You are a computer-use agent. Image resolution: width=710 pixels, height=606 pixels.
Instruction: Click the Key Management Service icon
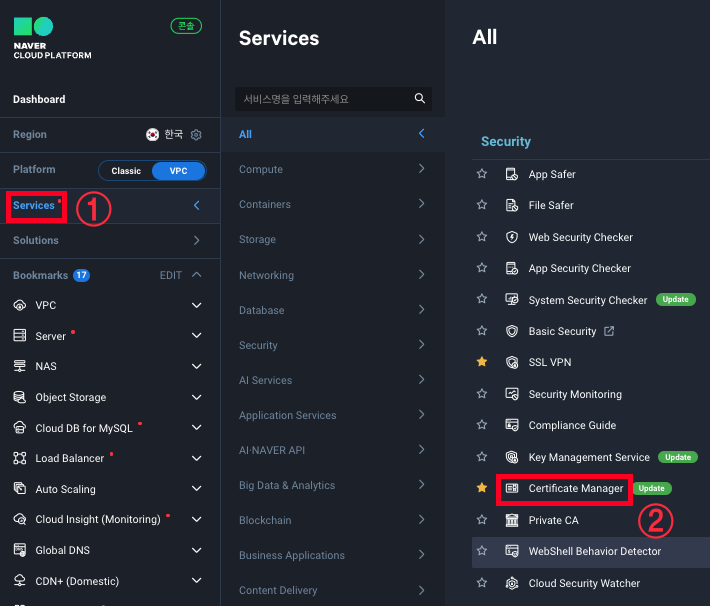[512, 457]
